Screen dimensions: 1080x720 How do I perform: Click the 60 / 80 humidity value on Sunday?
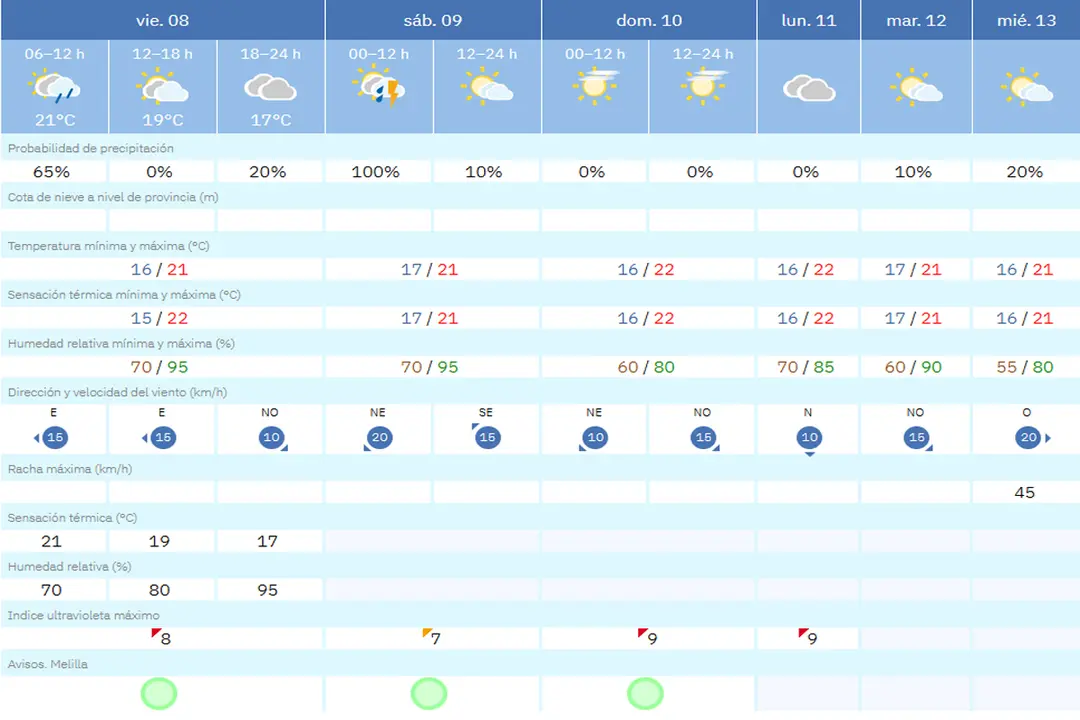[646, 367]
